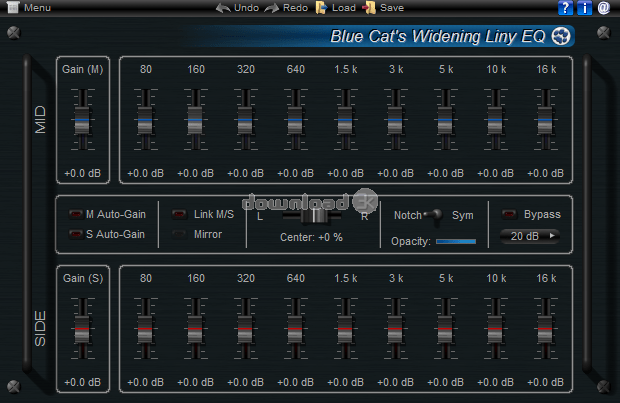The image size is (620, 403).
Task: Click the L/R Center pan slider
Action: coord(312,216)
